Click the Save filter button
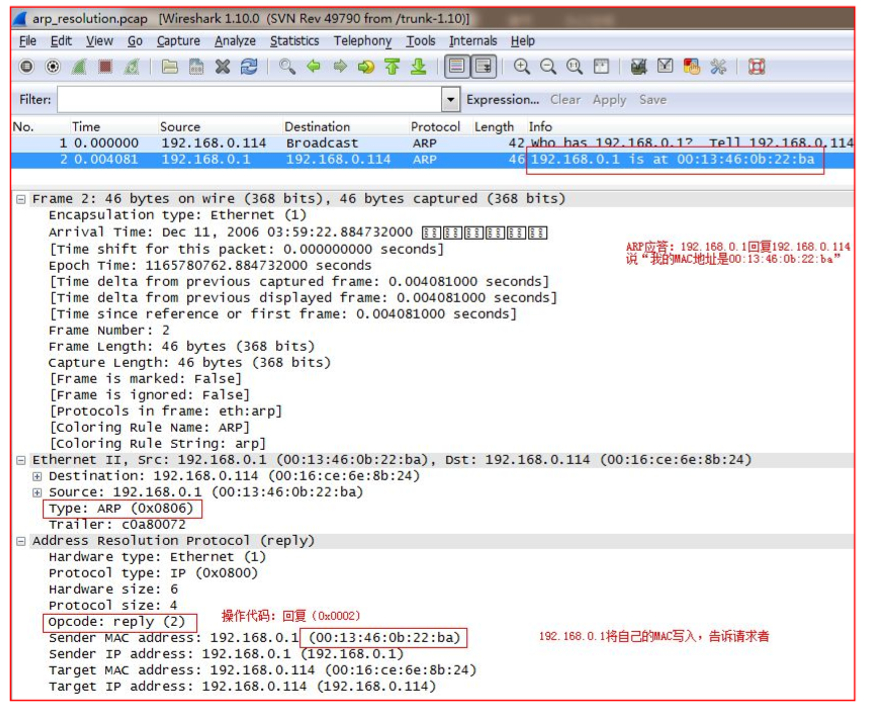Image resolution: width=870 pixels, height=703 pixels. coord(652,100)
